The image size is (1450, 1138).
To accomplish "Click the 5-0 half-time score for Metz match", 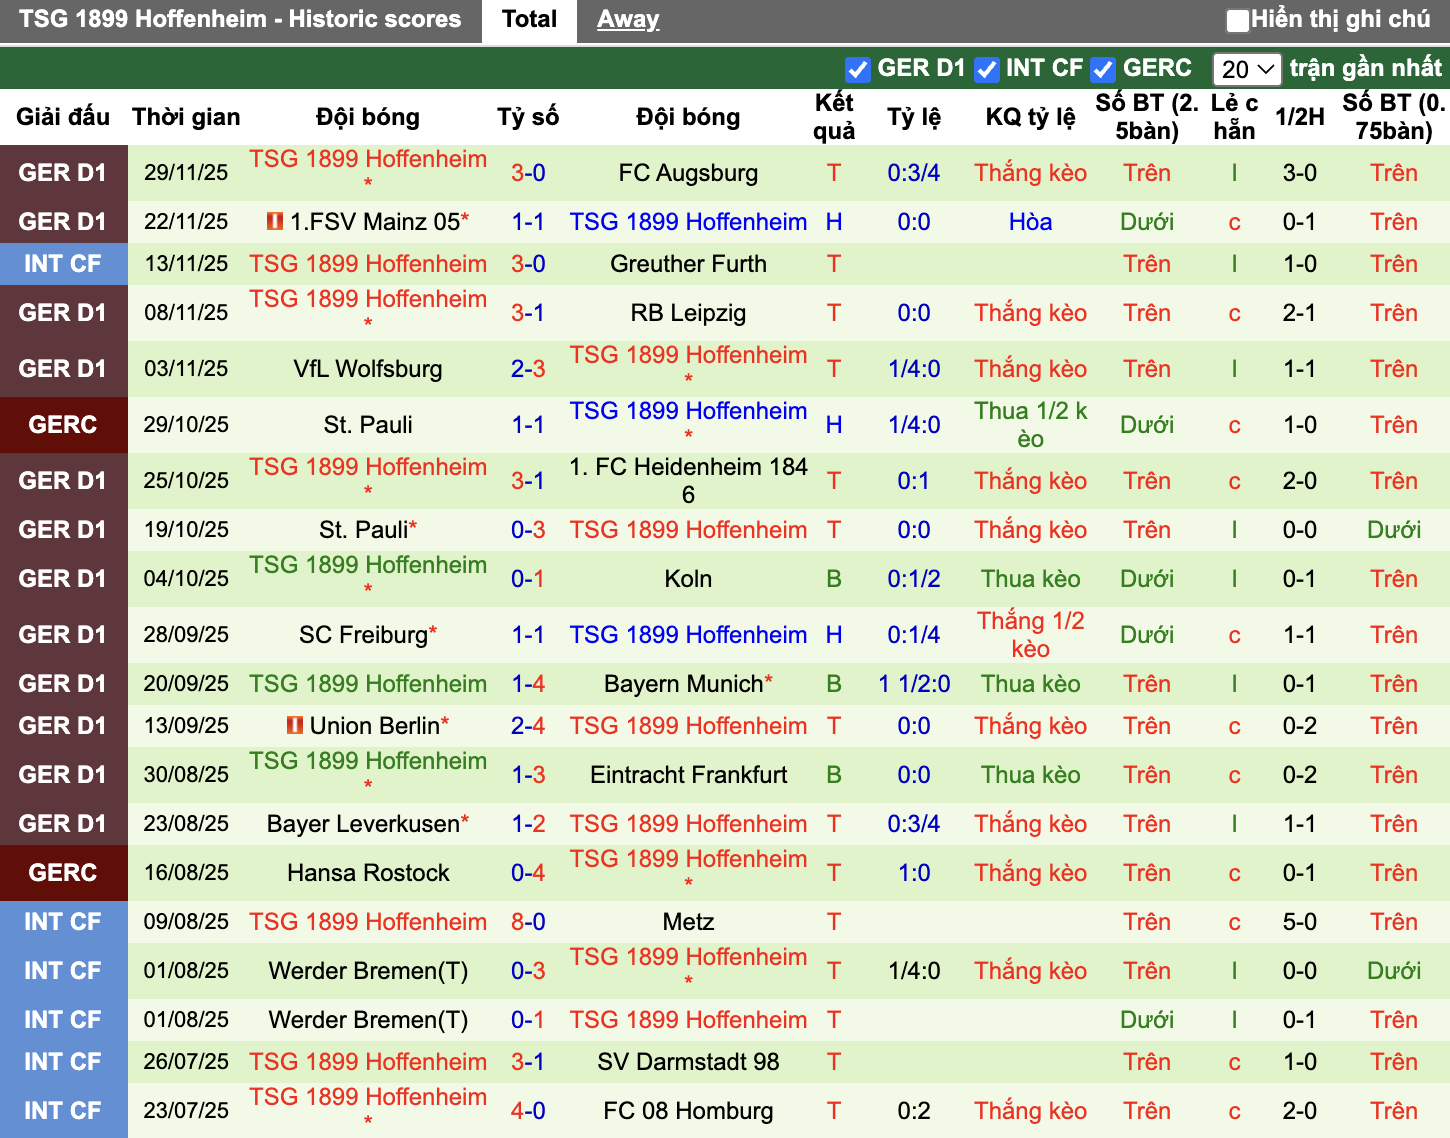I will (1299, 922).
